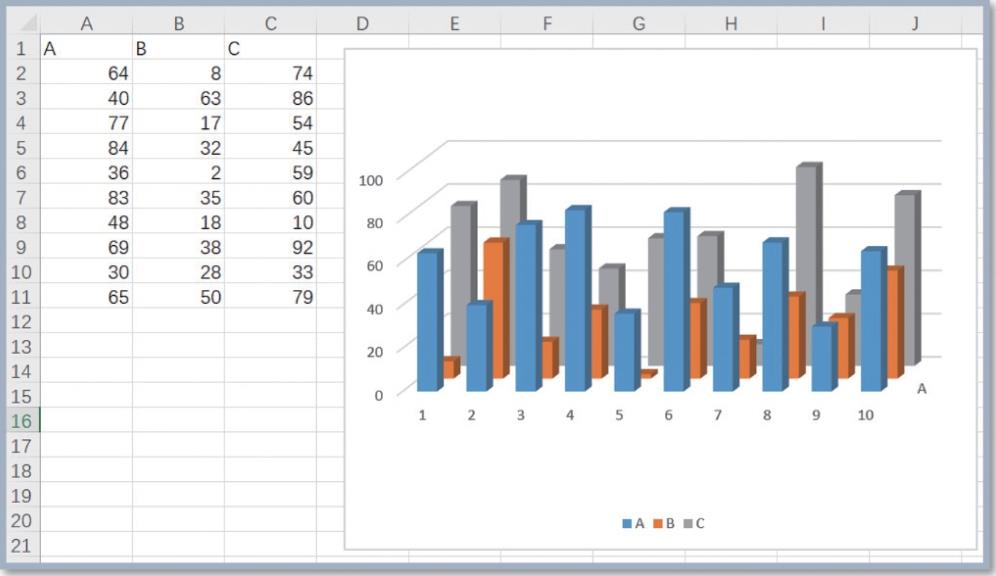Click the cell with value 84
This screenshot has width=996, height=576.
click(x=86, y=147)
